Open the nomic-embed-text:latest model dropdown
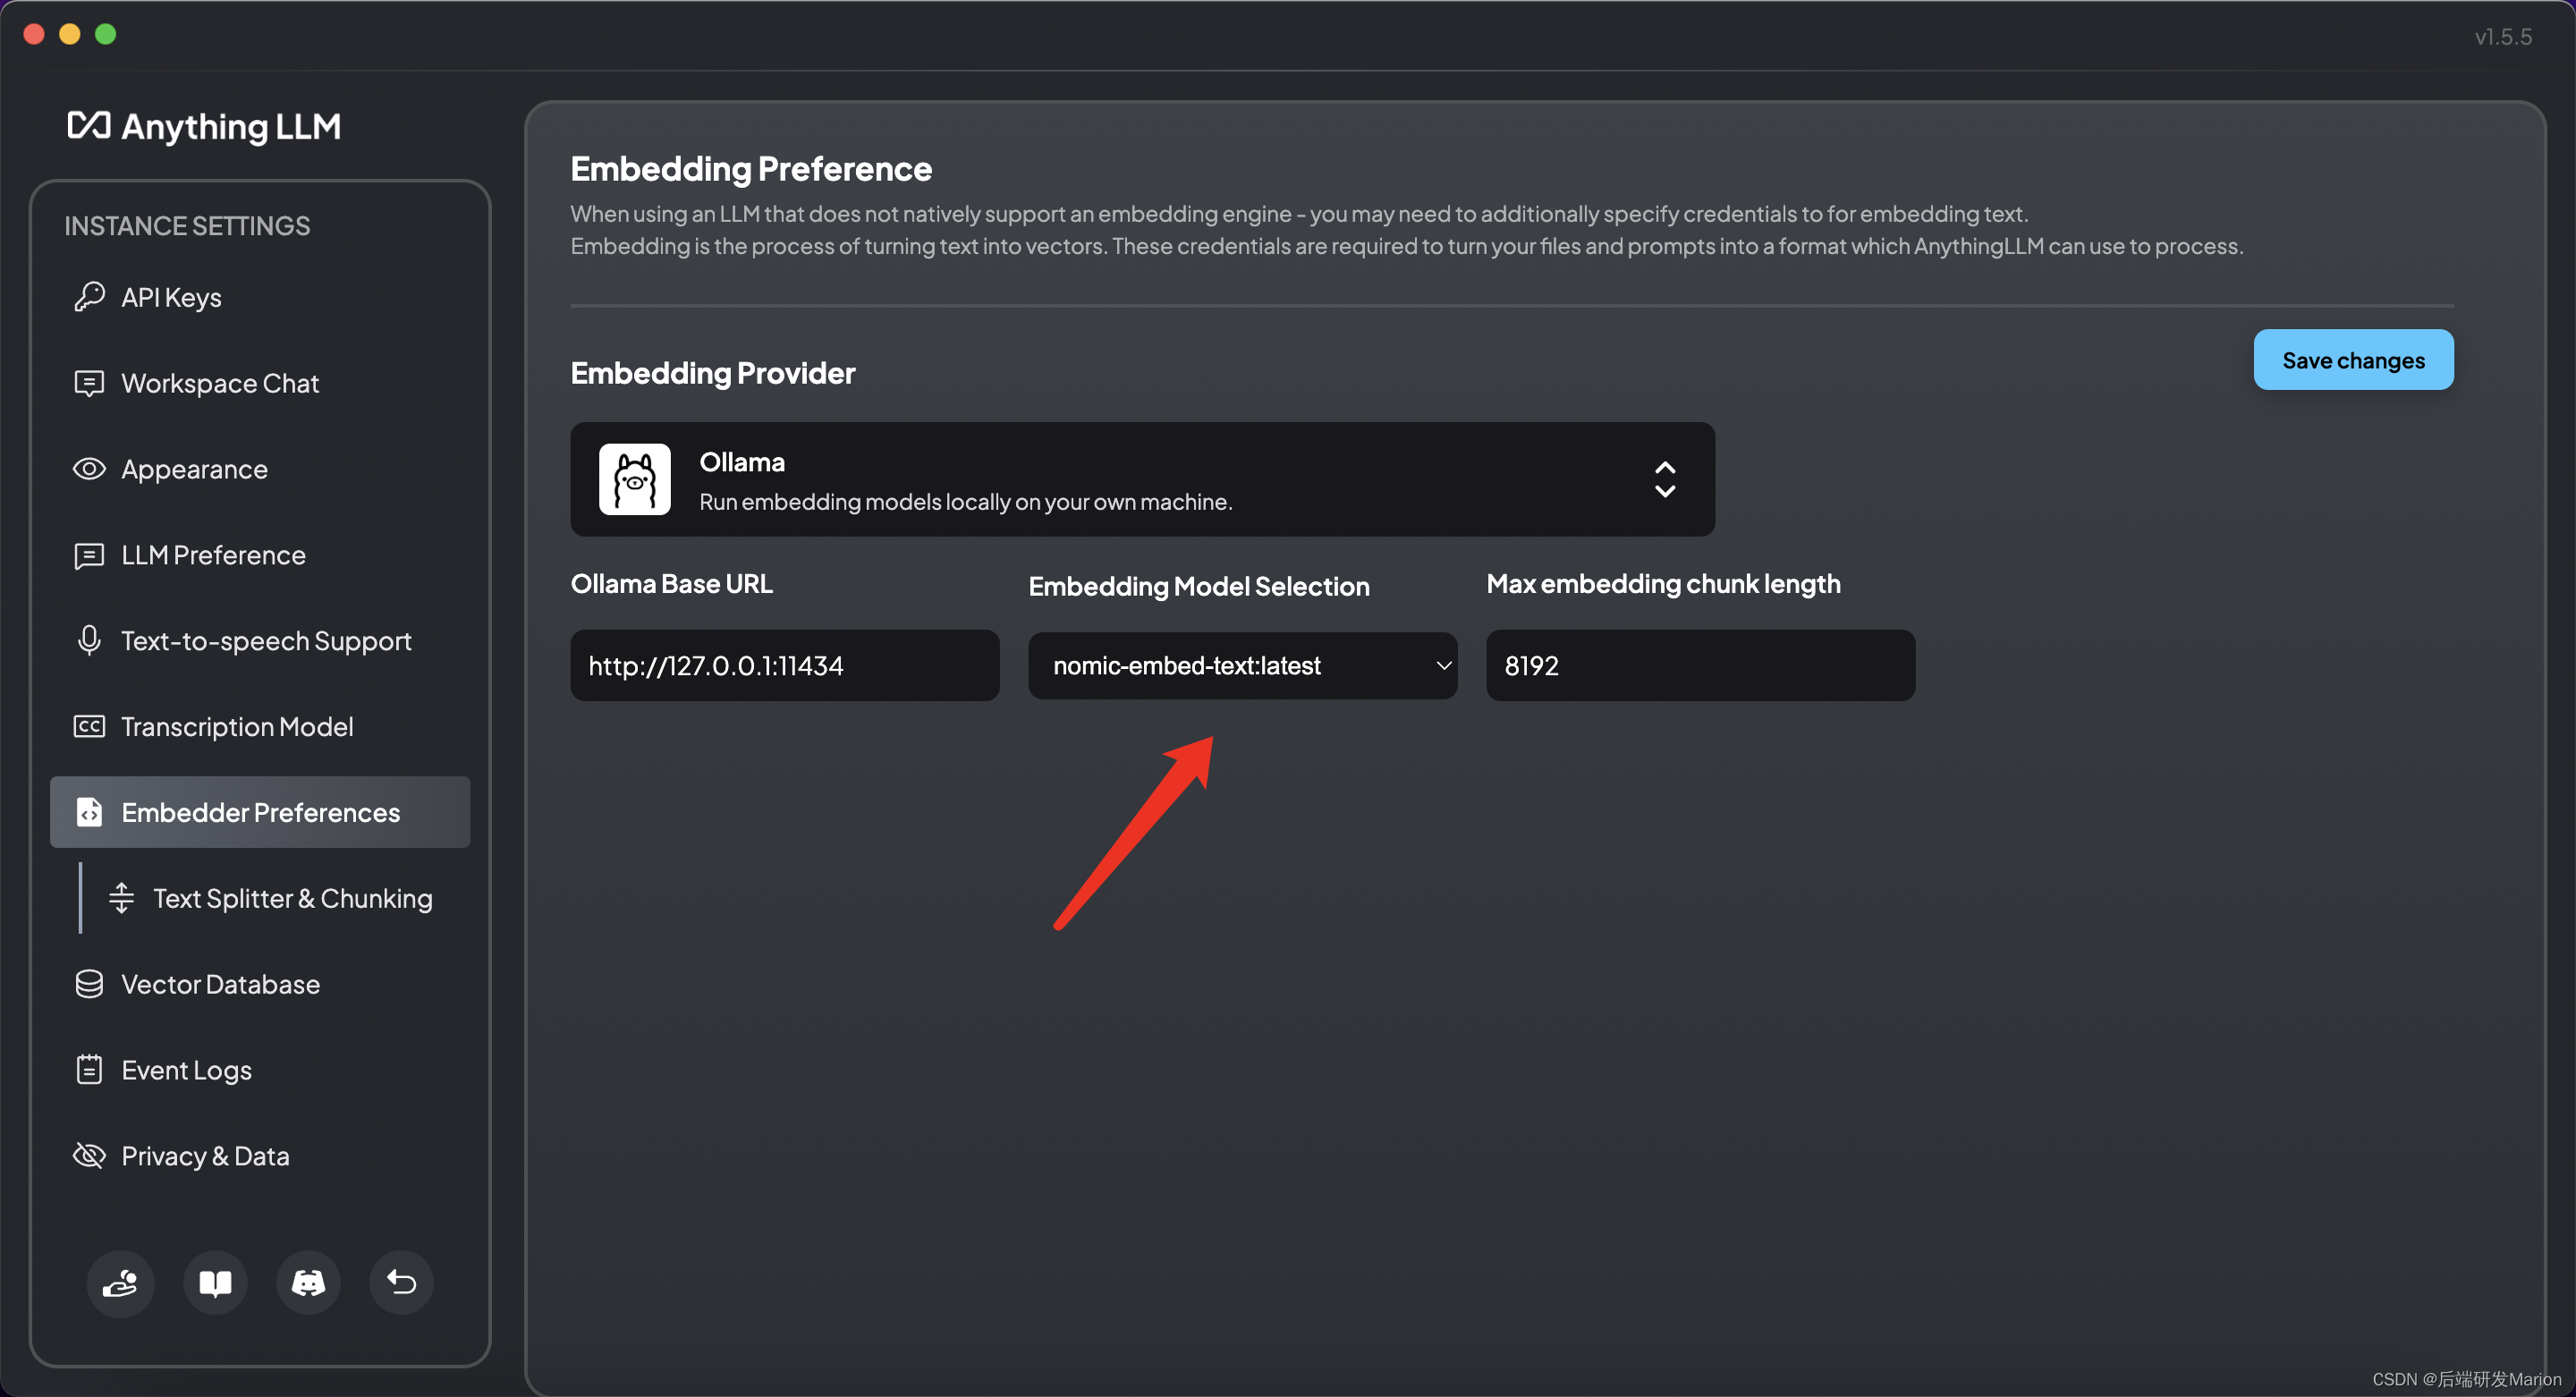2576x1397 pixels. (x=1241, y=666)
